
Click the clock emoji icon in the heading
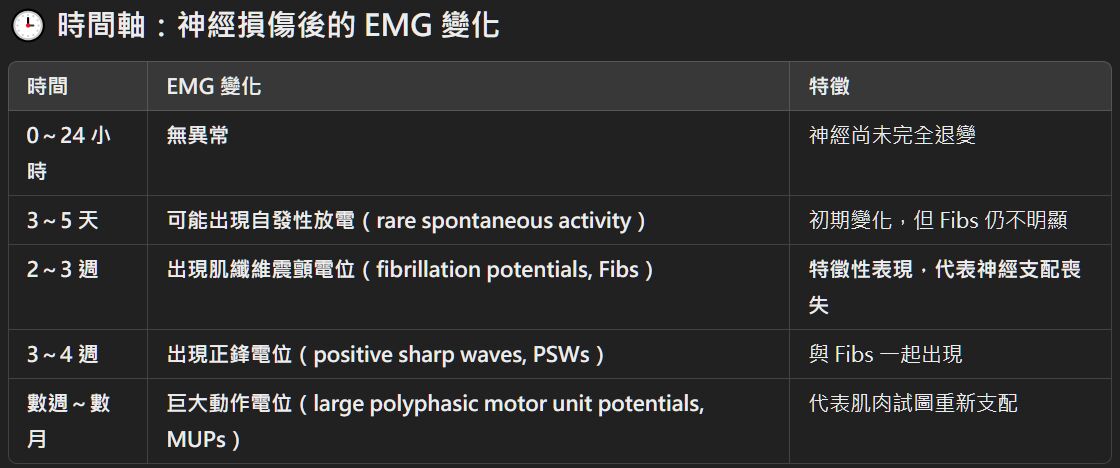pos(26,27)
